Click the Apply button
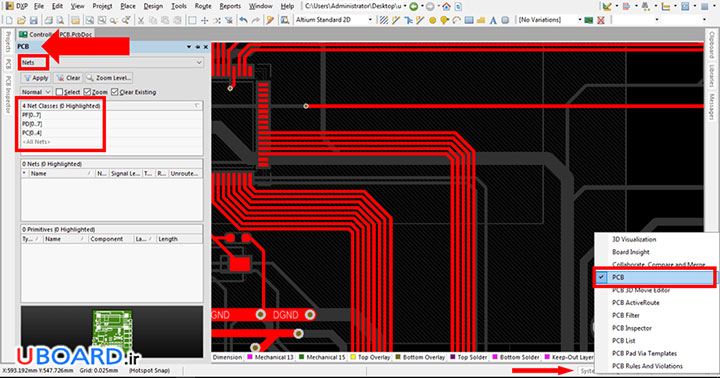The image size is (720, 378). (36, 78)
